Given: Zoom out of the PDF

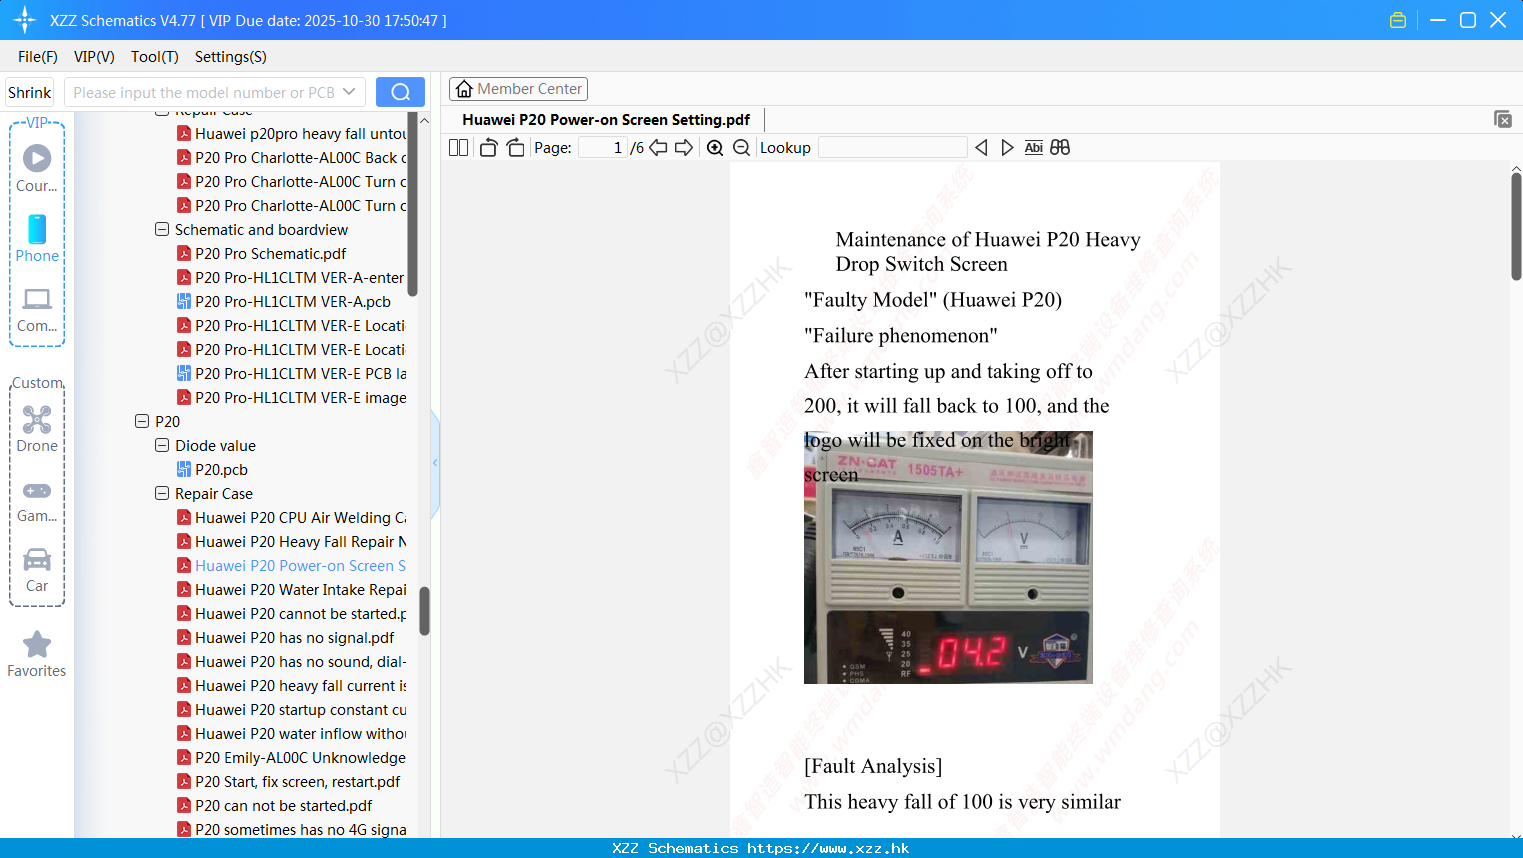Looking at the screenshot, I should [741, 148].
